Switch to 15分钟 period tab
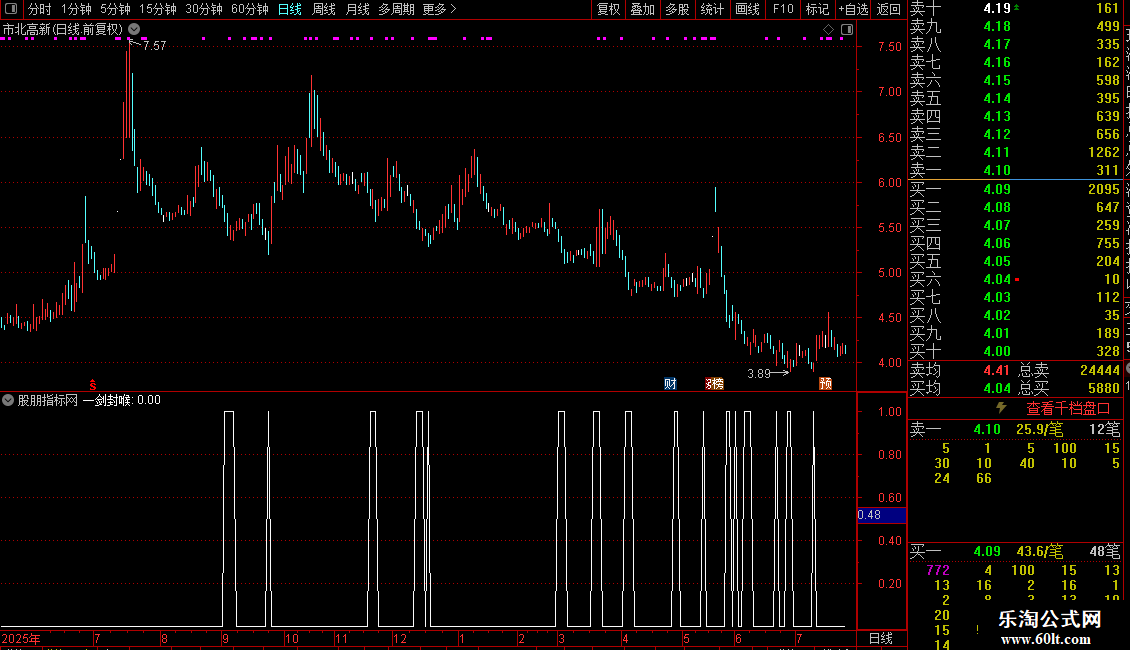This screenshot has height=650, width=1130. (x=158, y=9)
